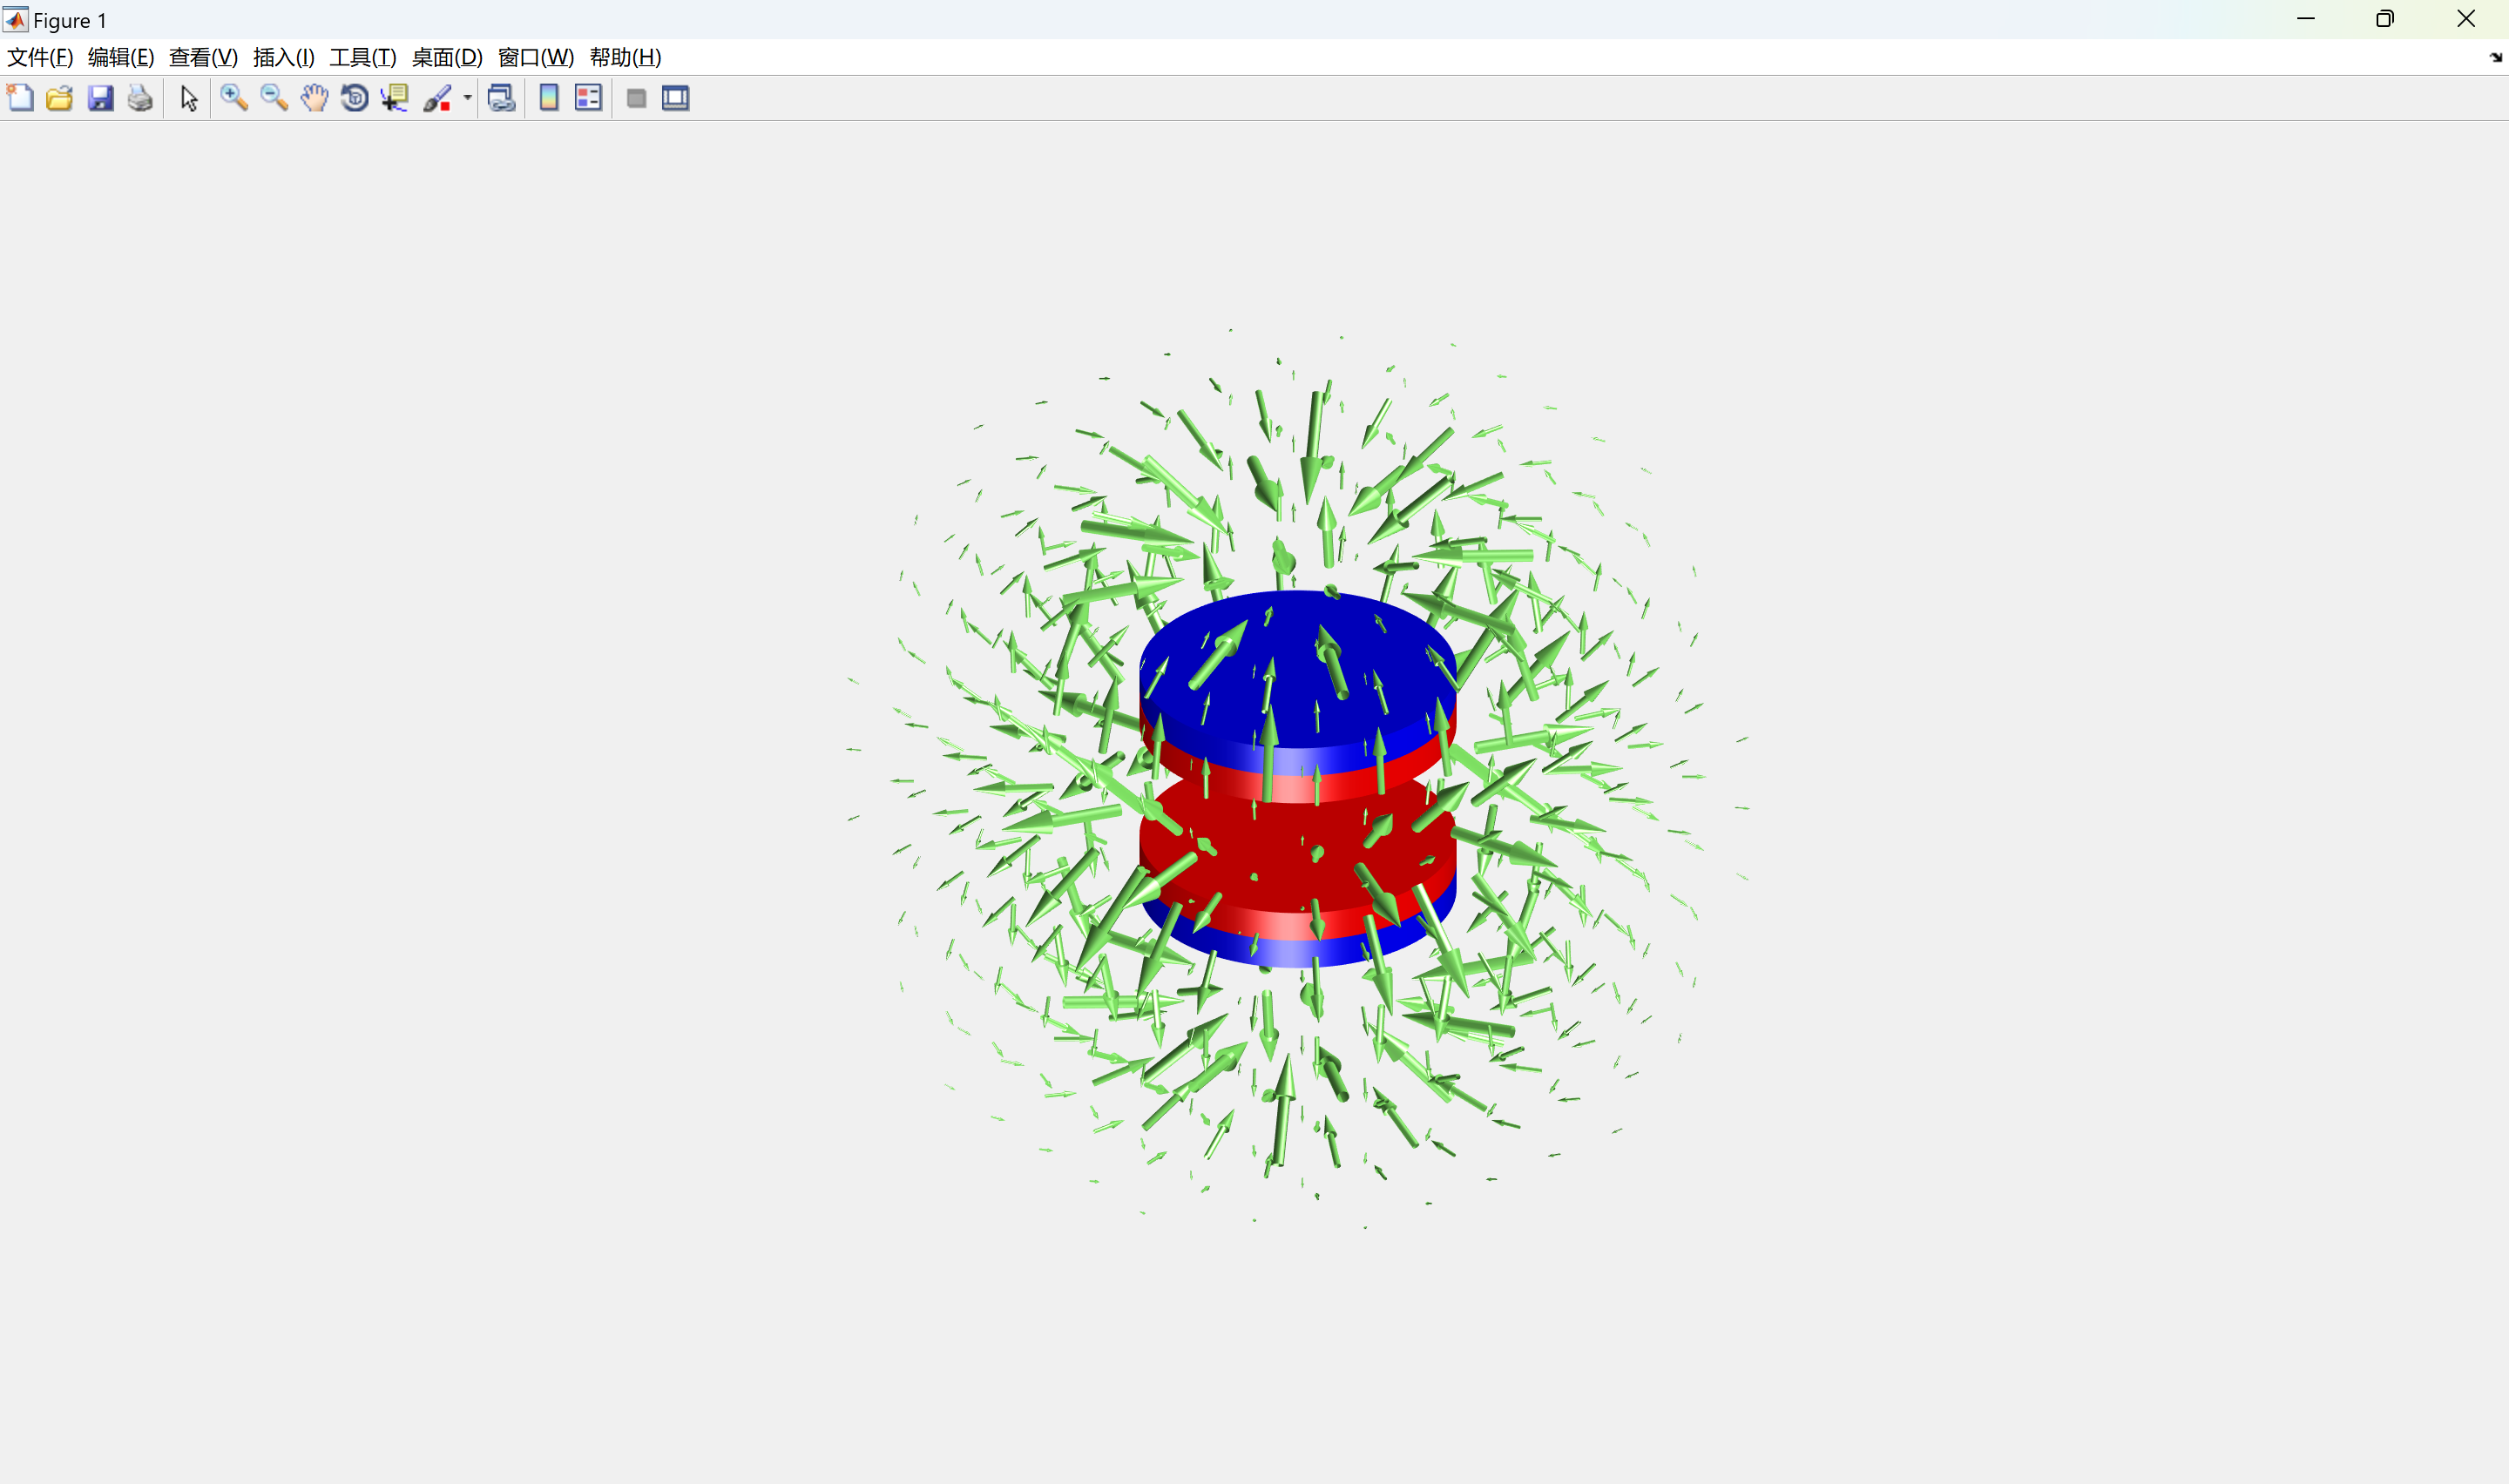Click the Brush data tool
2509x1484 pixels.
[437, 98]
